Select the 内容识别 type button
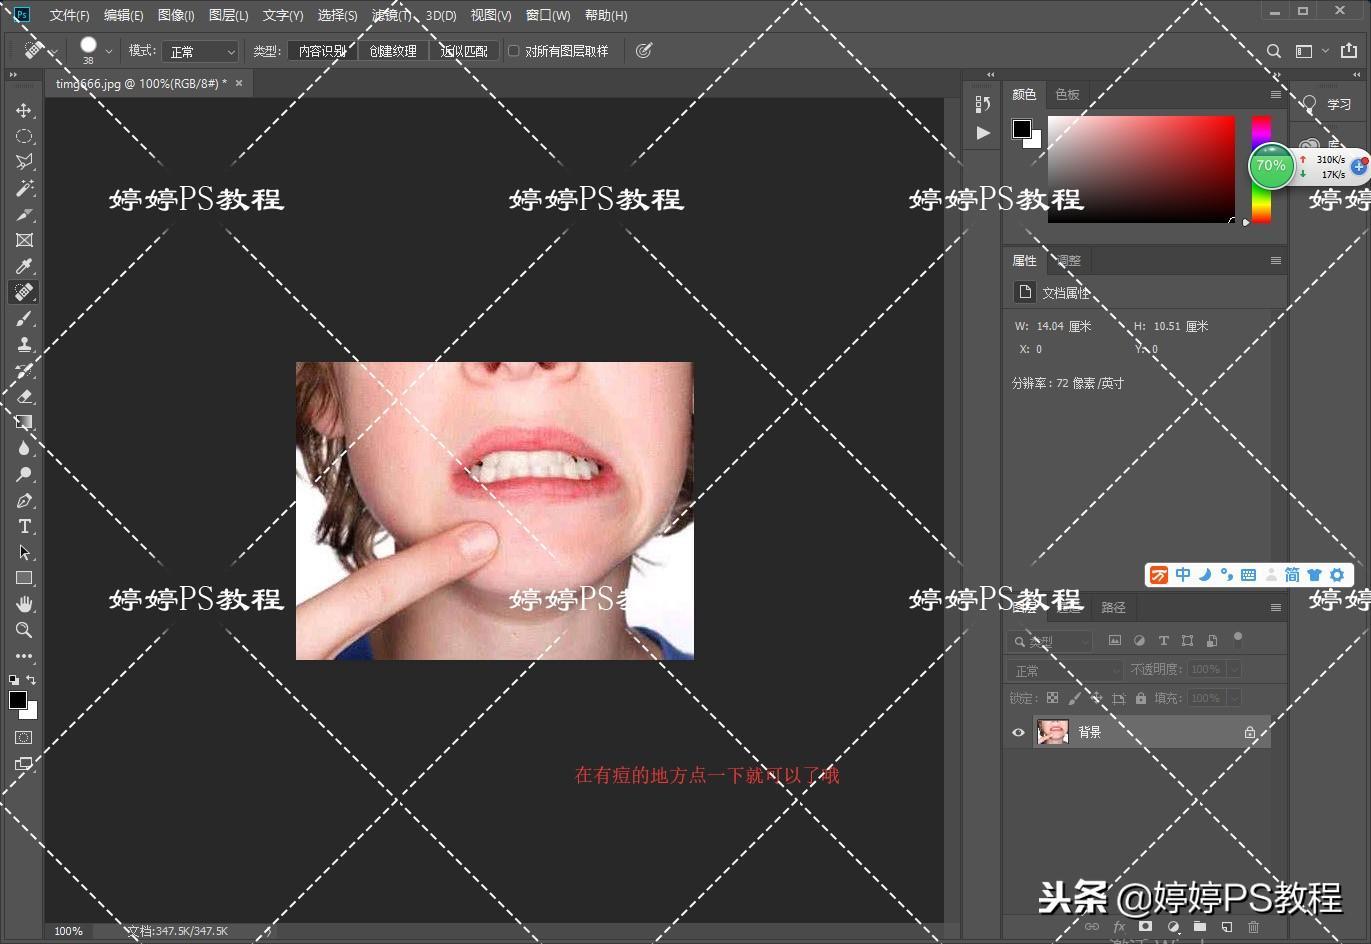Image resolution: width=1371 pixels, height=944 pixels. [x=322, y=51]
